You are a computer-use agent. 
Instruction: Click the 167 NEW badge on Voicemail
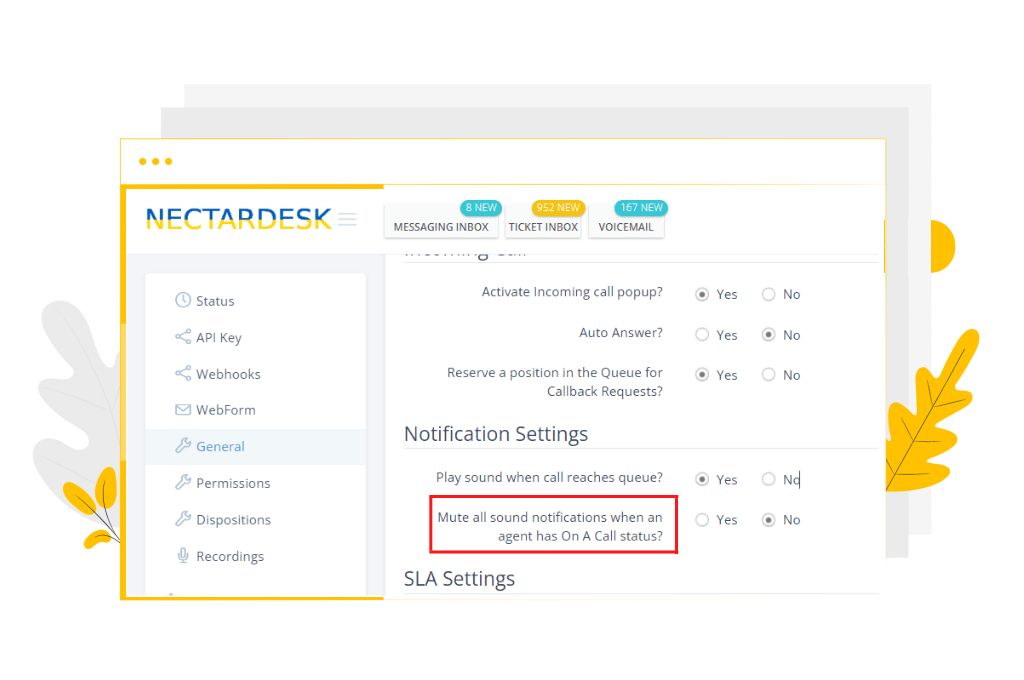tap(641, 208)
